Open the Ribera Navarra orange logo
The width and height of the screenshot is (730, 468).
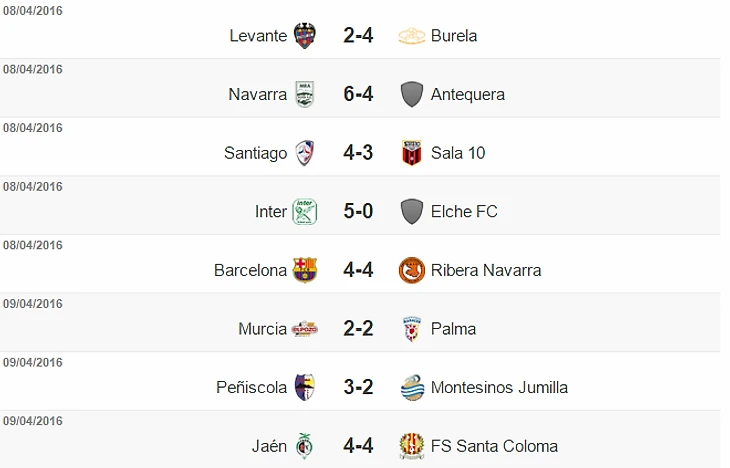click(x=412, y=270)
